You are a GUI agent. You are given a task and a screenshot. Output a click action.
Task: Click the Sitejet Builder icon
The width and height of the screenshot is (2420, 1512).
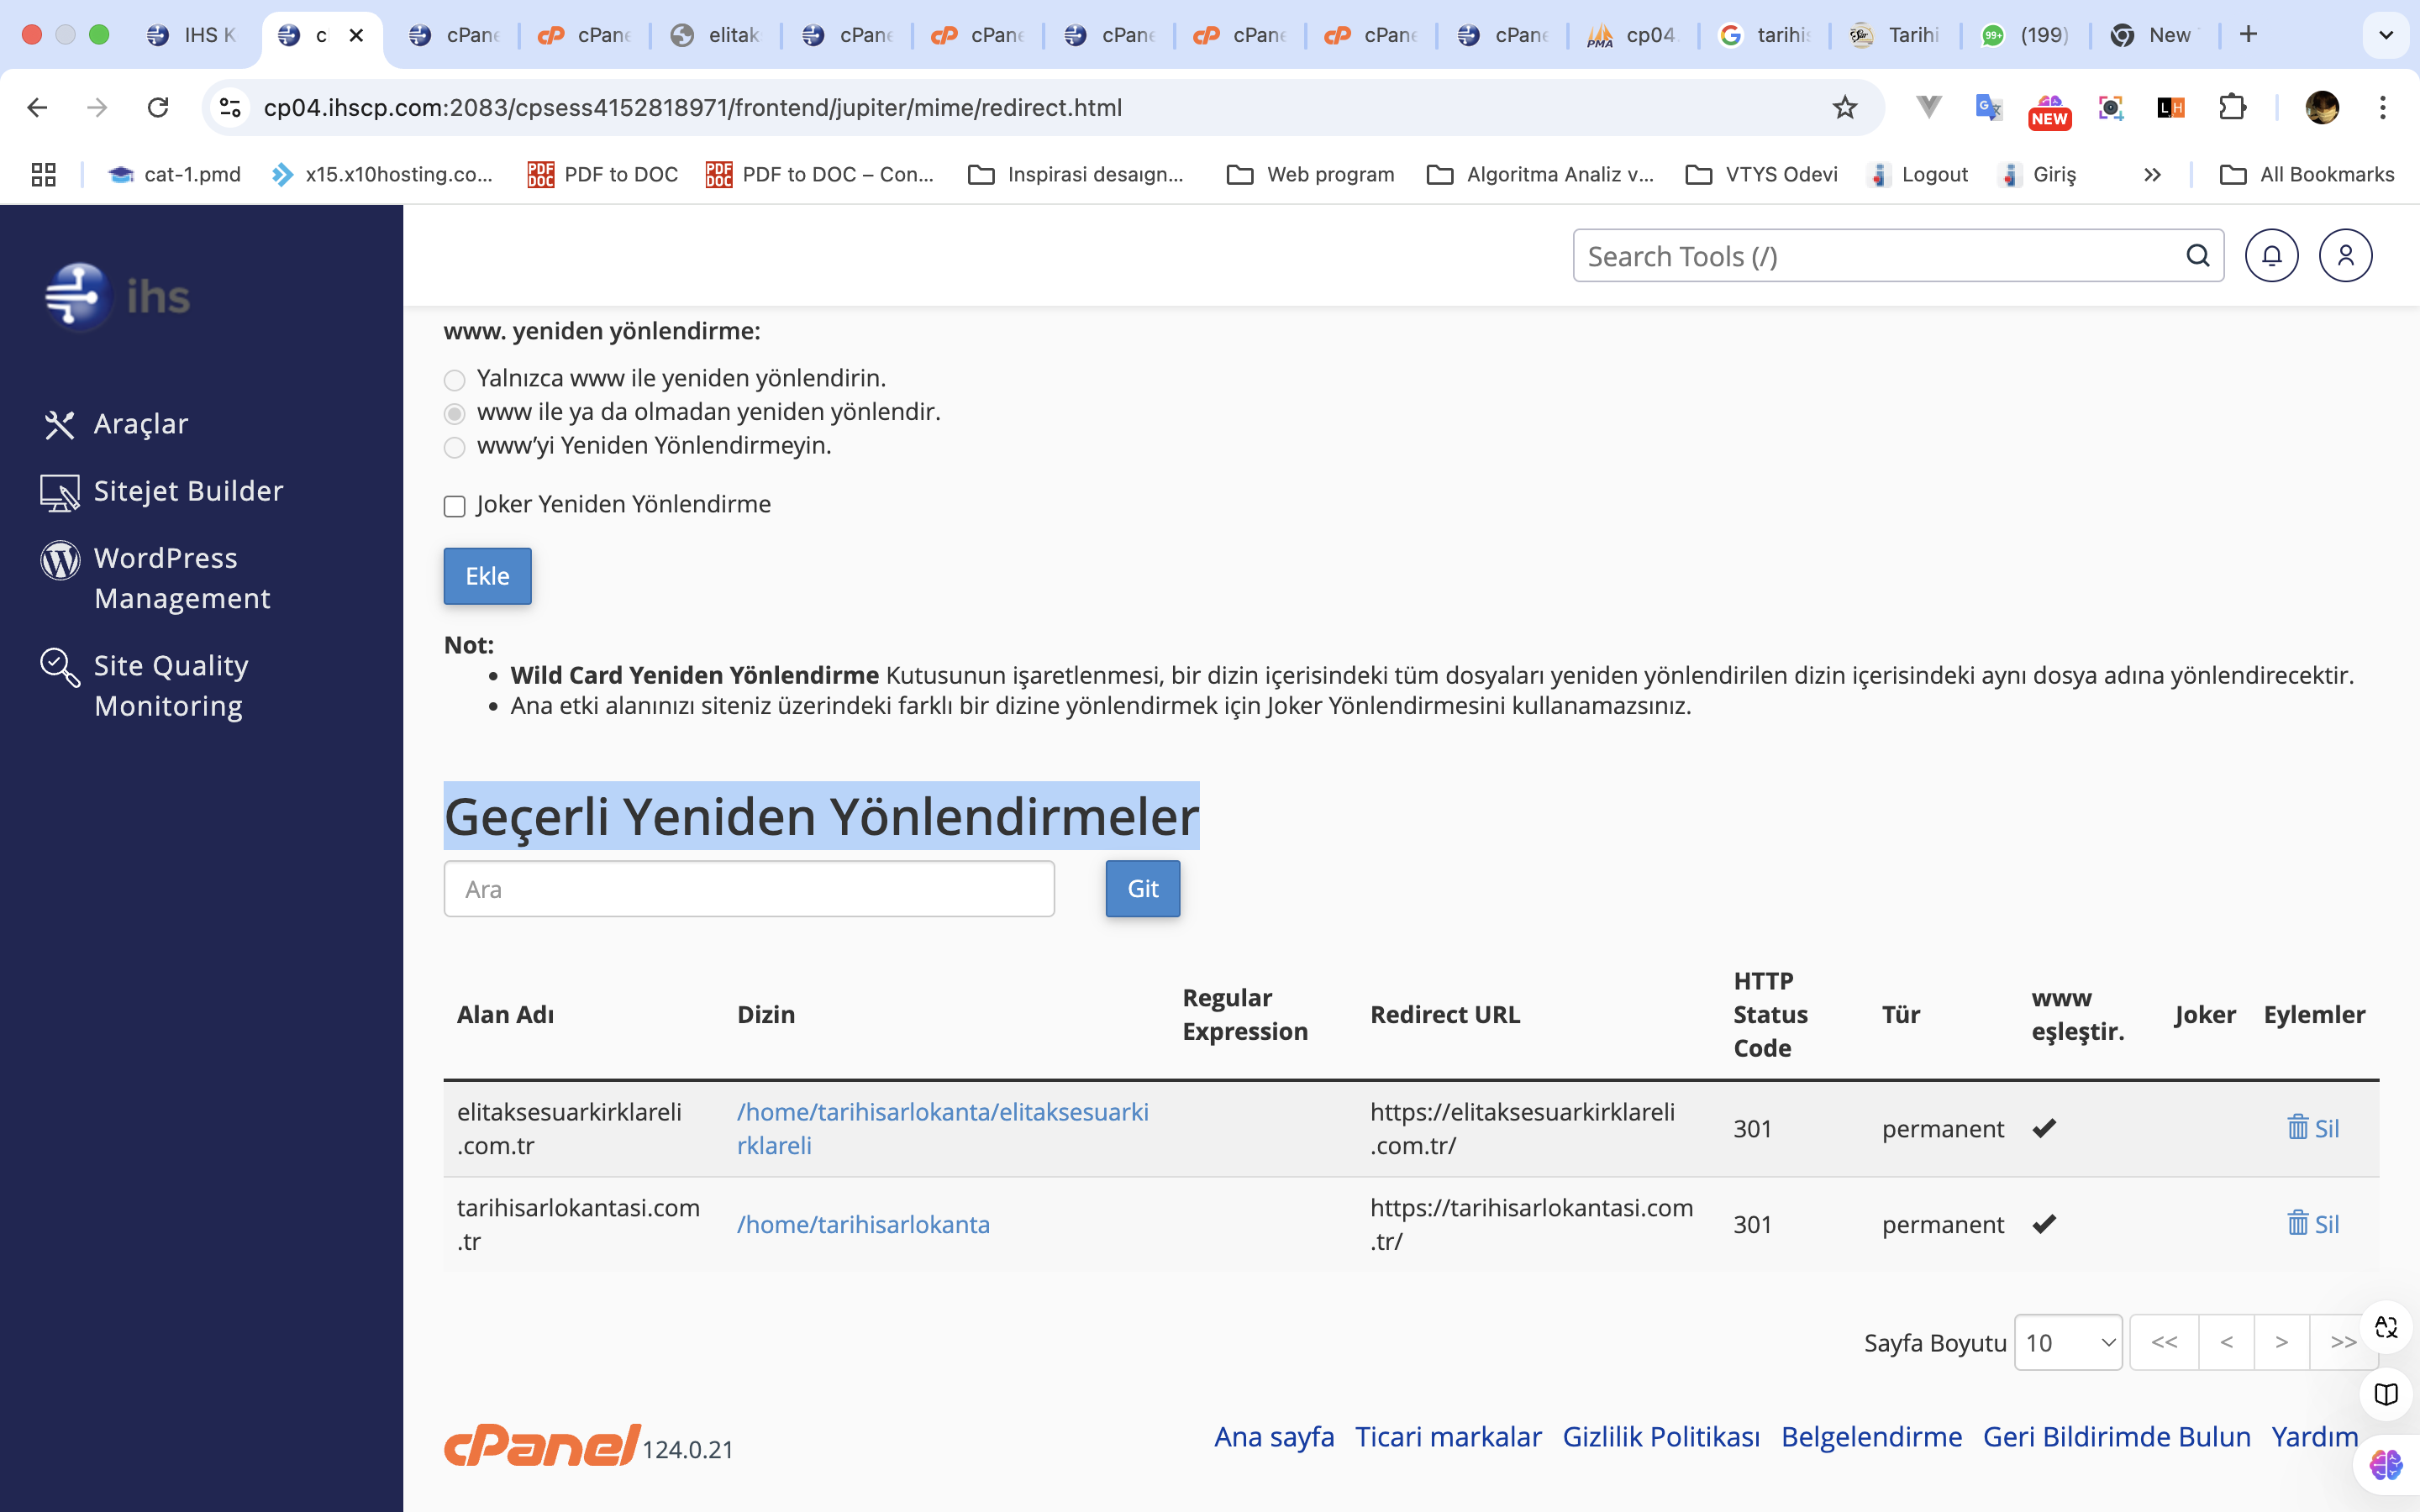tap(59, 492)
